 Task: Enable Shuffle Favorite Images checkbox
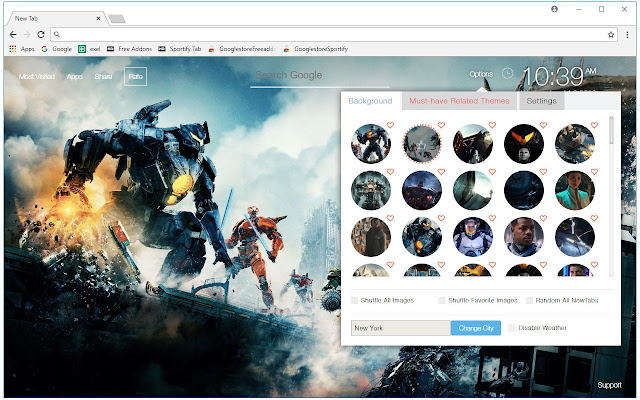pyautogui.click(x=442, y=300)
